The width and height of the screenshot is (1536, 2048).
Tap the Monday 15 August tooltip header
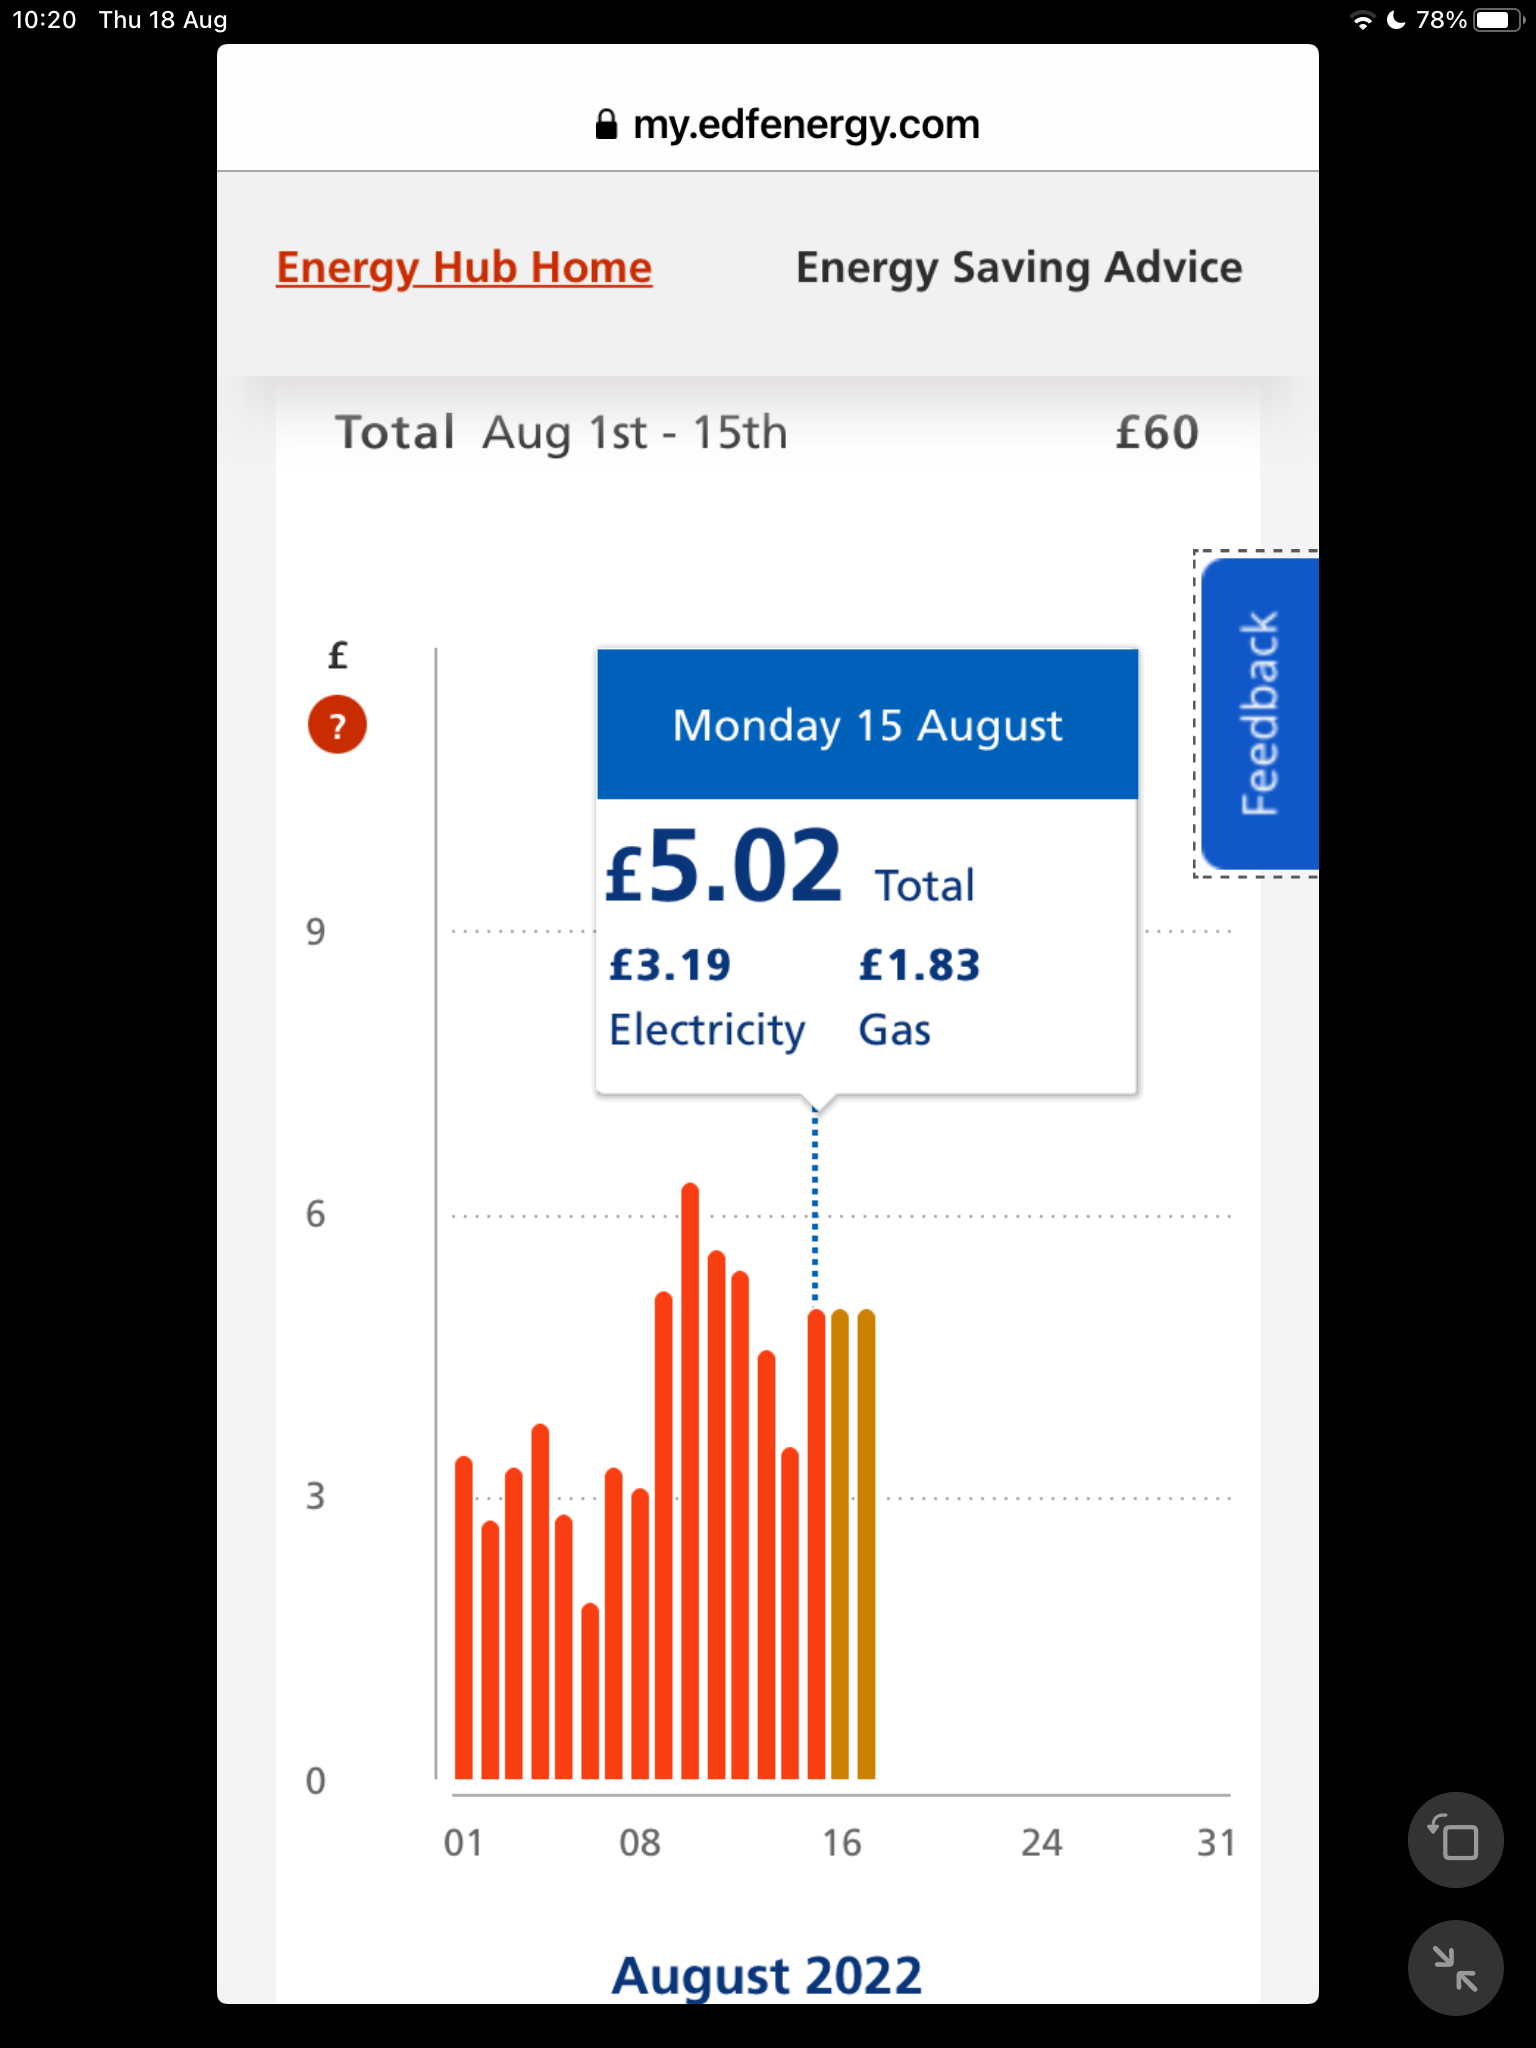pos(867,724)
